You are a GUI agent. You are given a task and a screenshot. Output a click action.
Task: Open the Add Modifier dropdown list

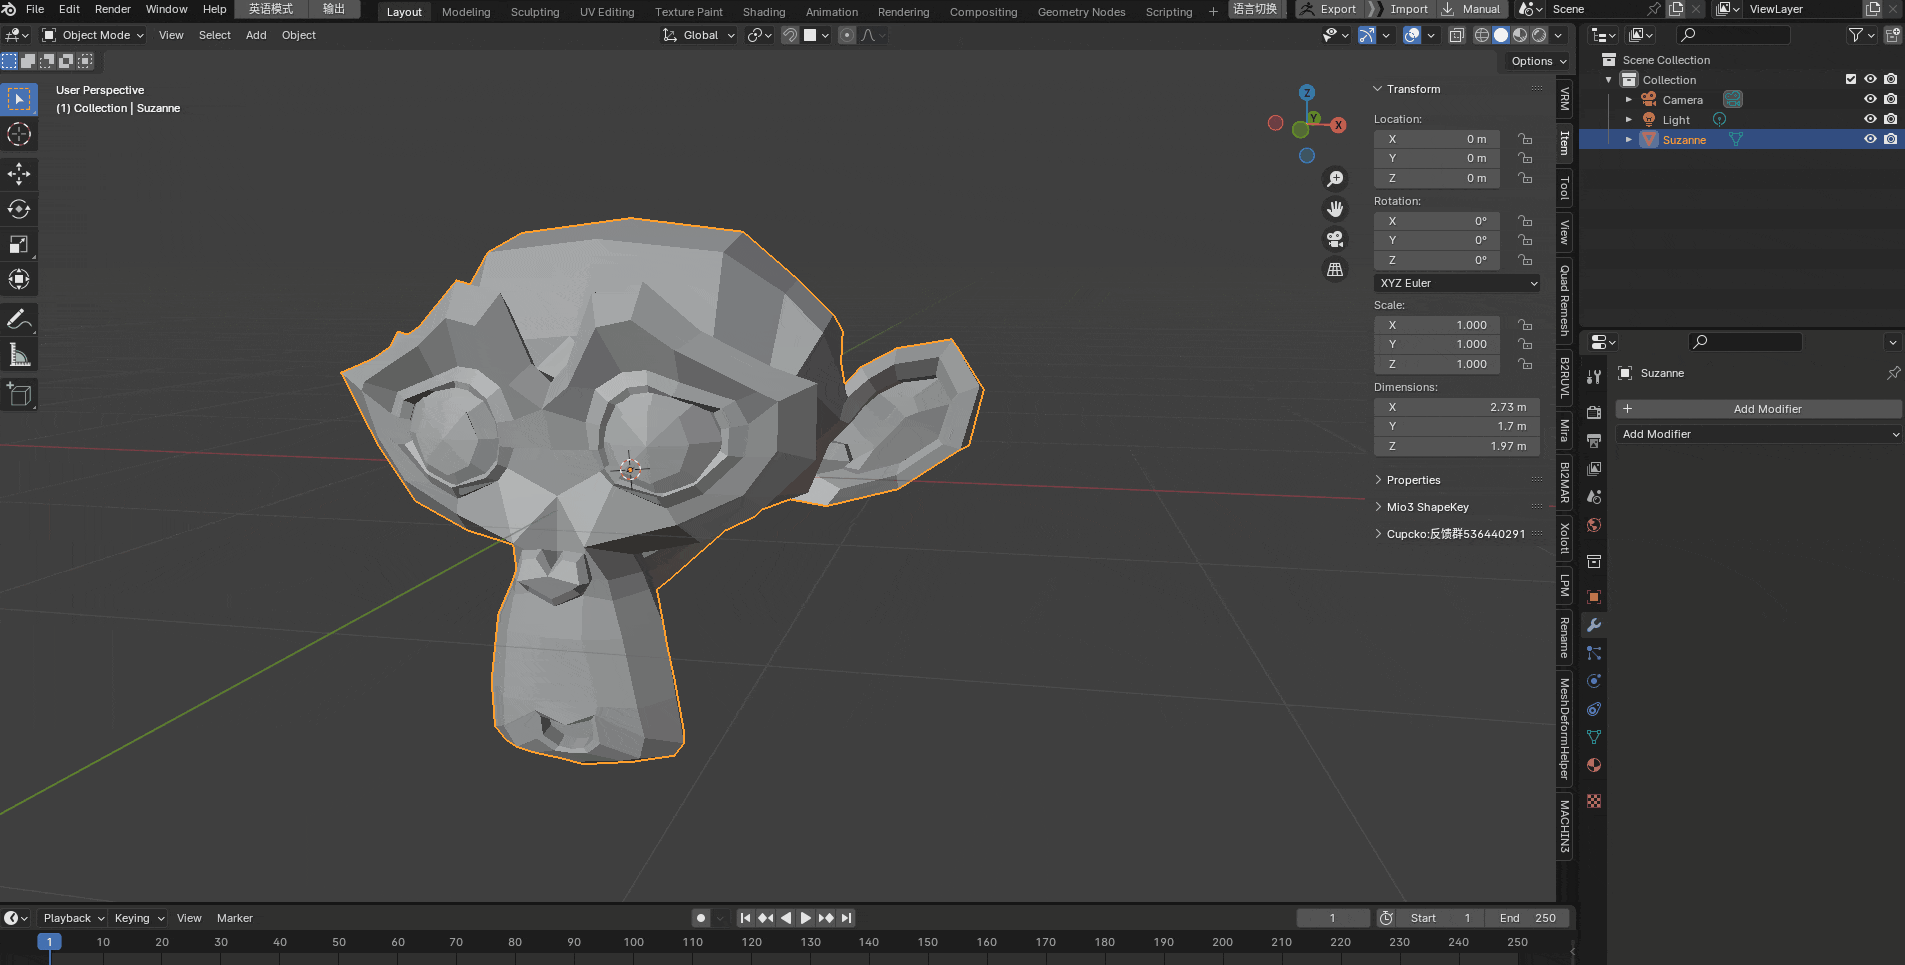tap(1760, 434)
